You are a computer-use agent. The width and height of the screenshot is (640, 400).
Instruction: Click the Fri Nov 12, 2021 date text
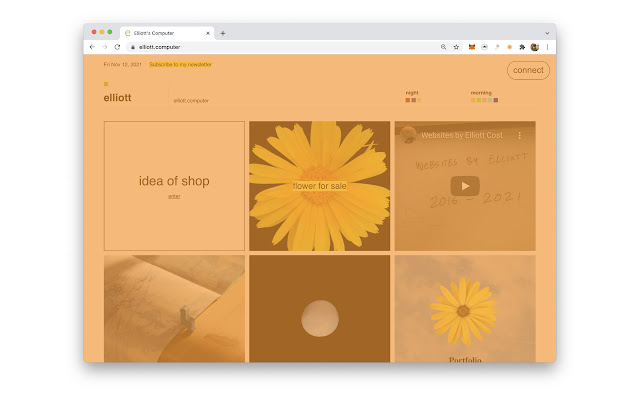[x=122, y=64]
